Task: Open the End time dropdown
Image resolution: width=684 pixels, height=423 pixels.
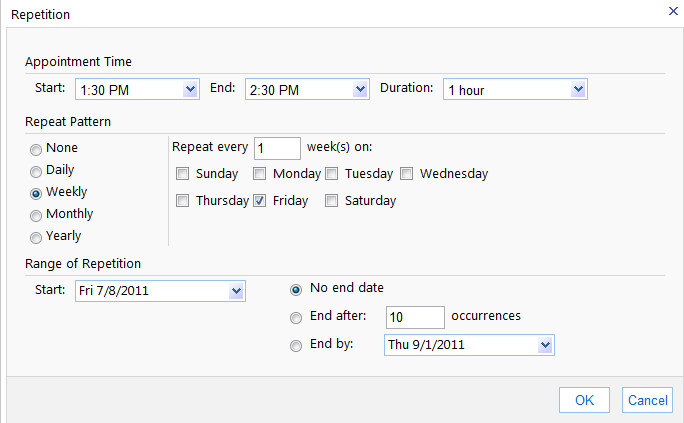Action: tap(361, 90)
